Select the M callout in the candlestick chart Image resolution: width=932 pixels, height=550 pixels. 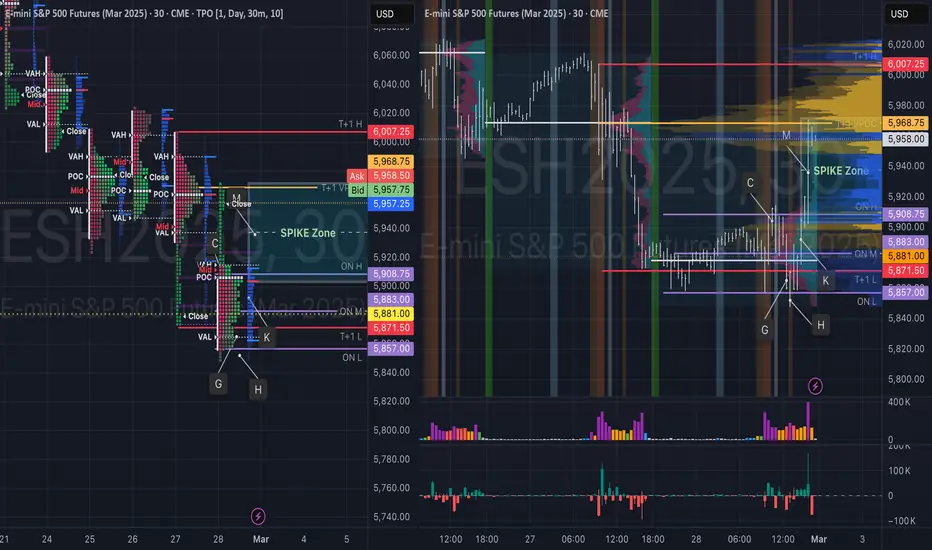[x=786, y=136]
